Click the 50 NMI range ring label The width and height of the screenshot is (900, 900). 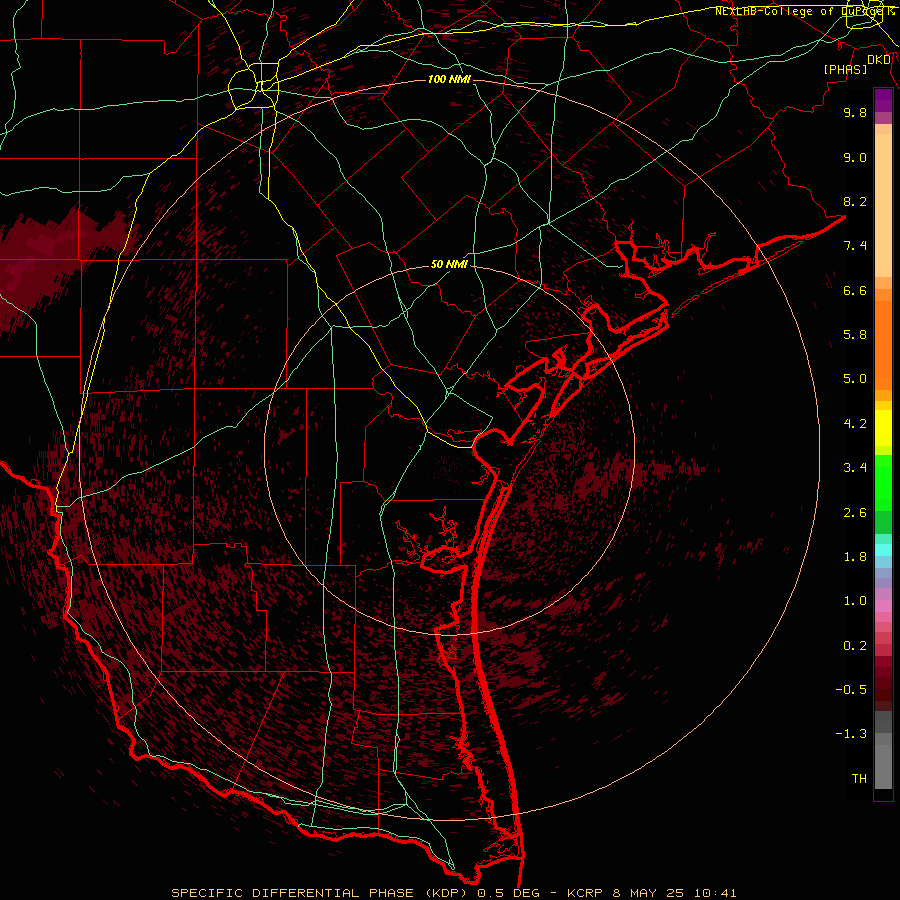[x=449, y=265]
